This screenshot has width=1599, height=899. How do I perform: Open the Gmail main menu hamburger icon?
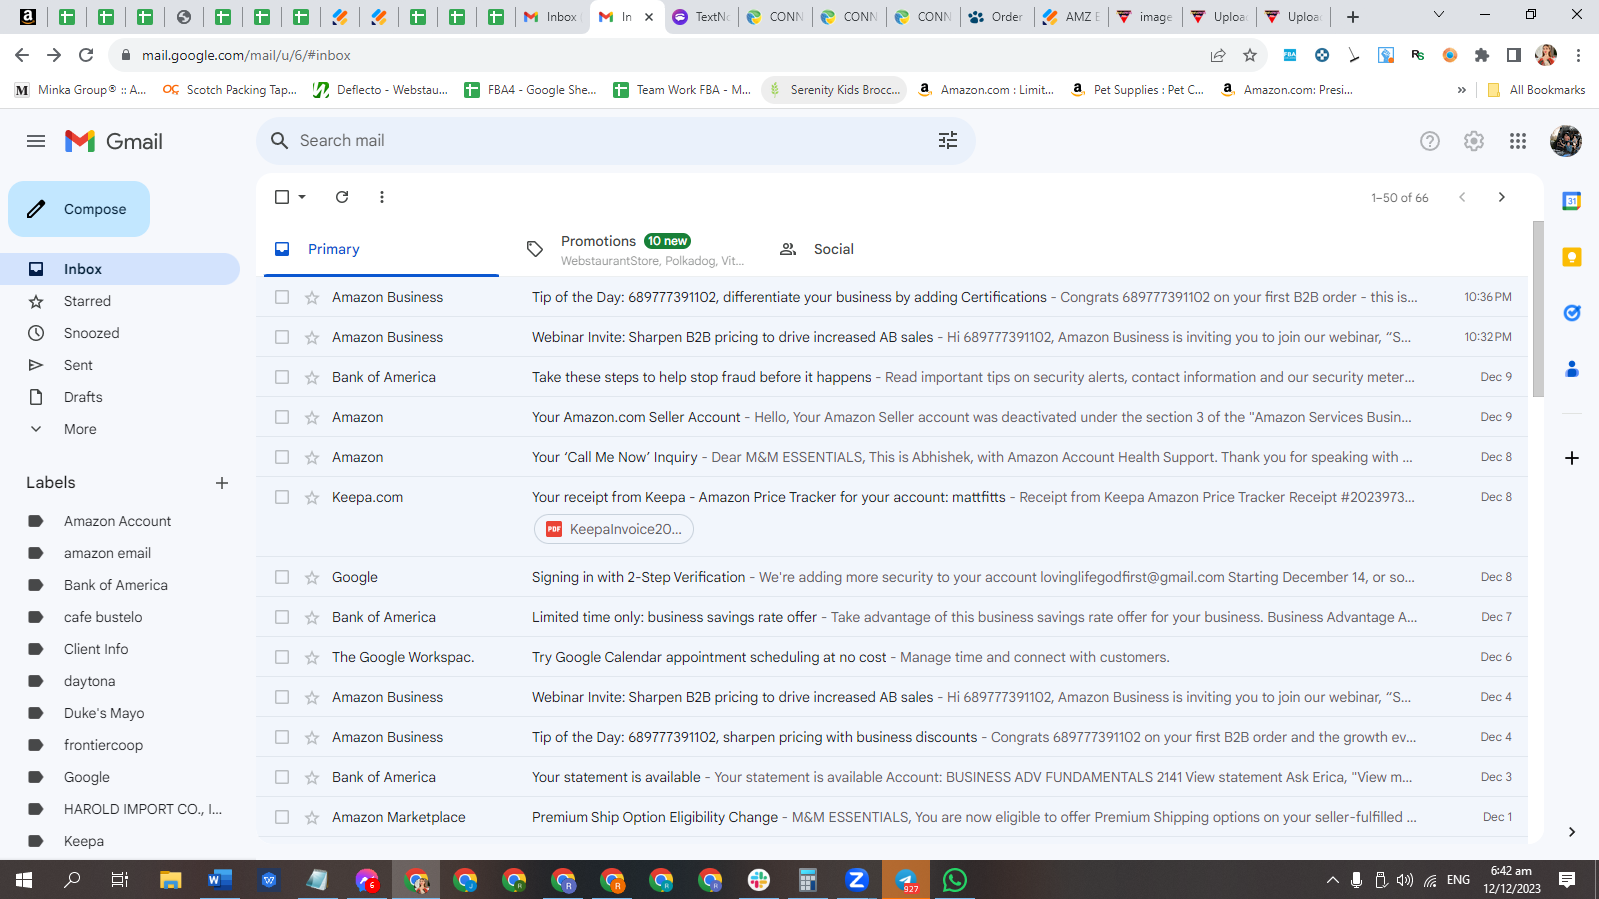point(36,141)
